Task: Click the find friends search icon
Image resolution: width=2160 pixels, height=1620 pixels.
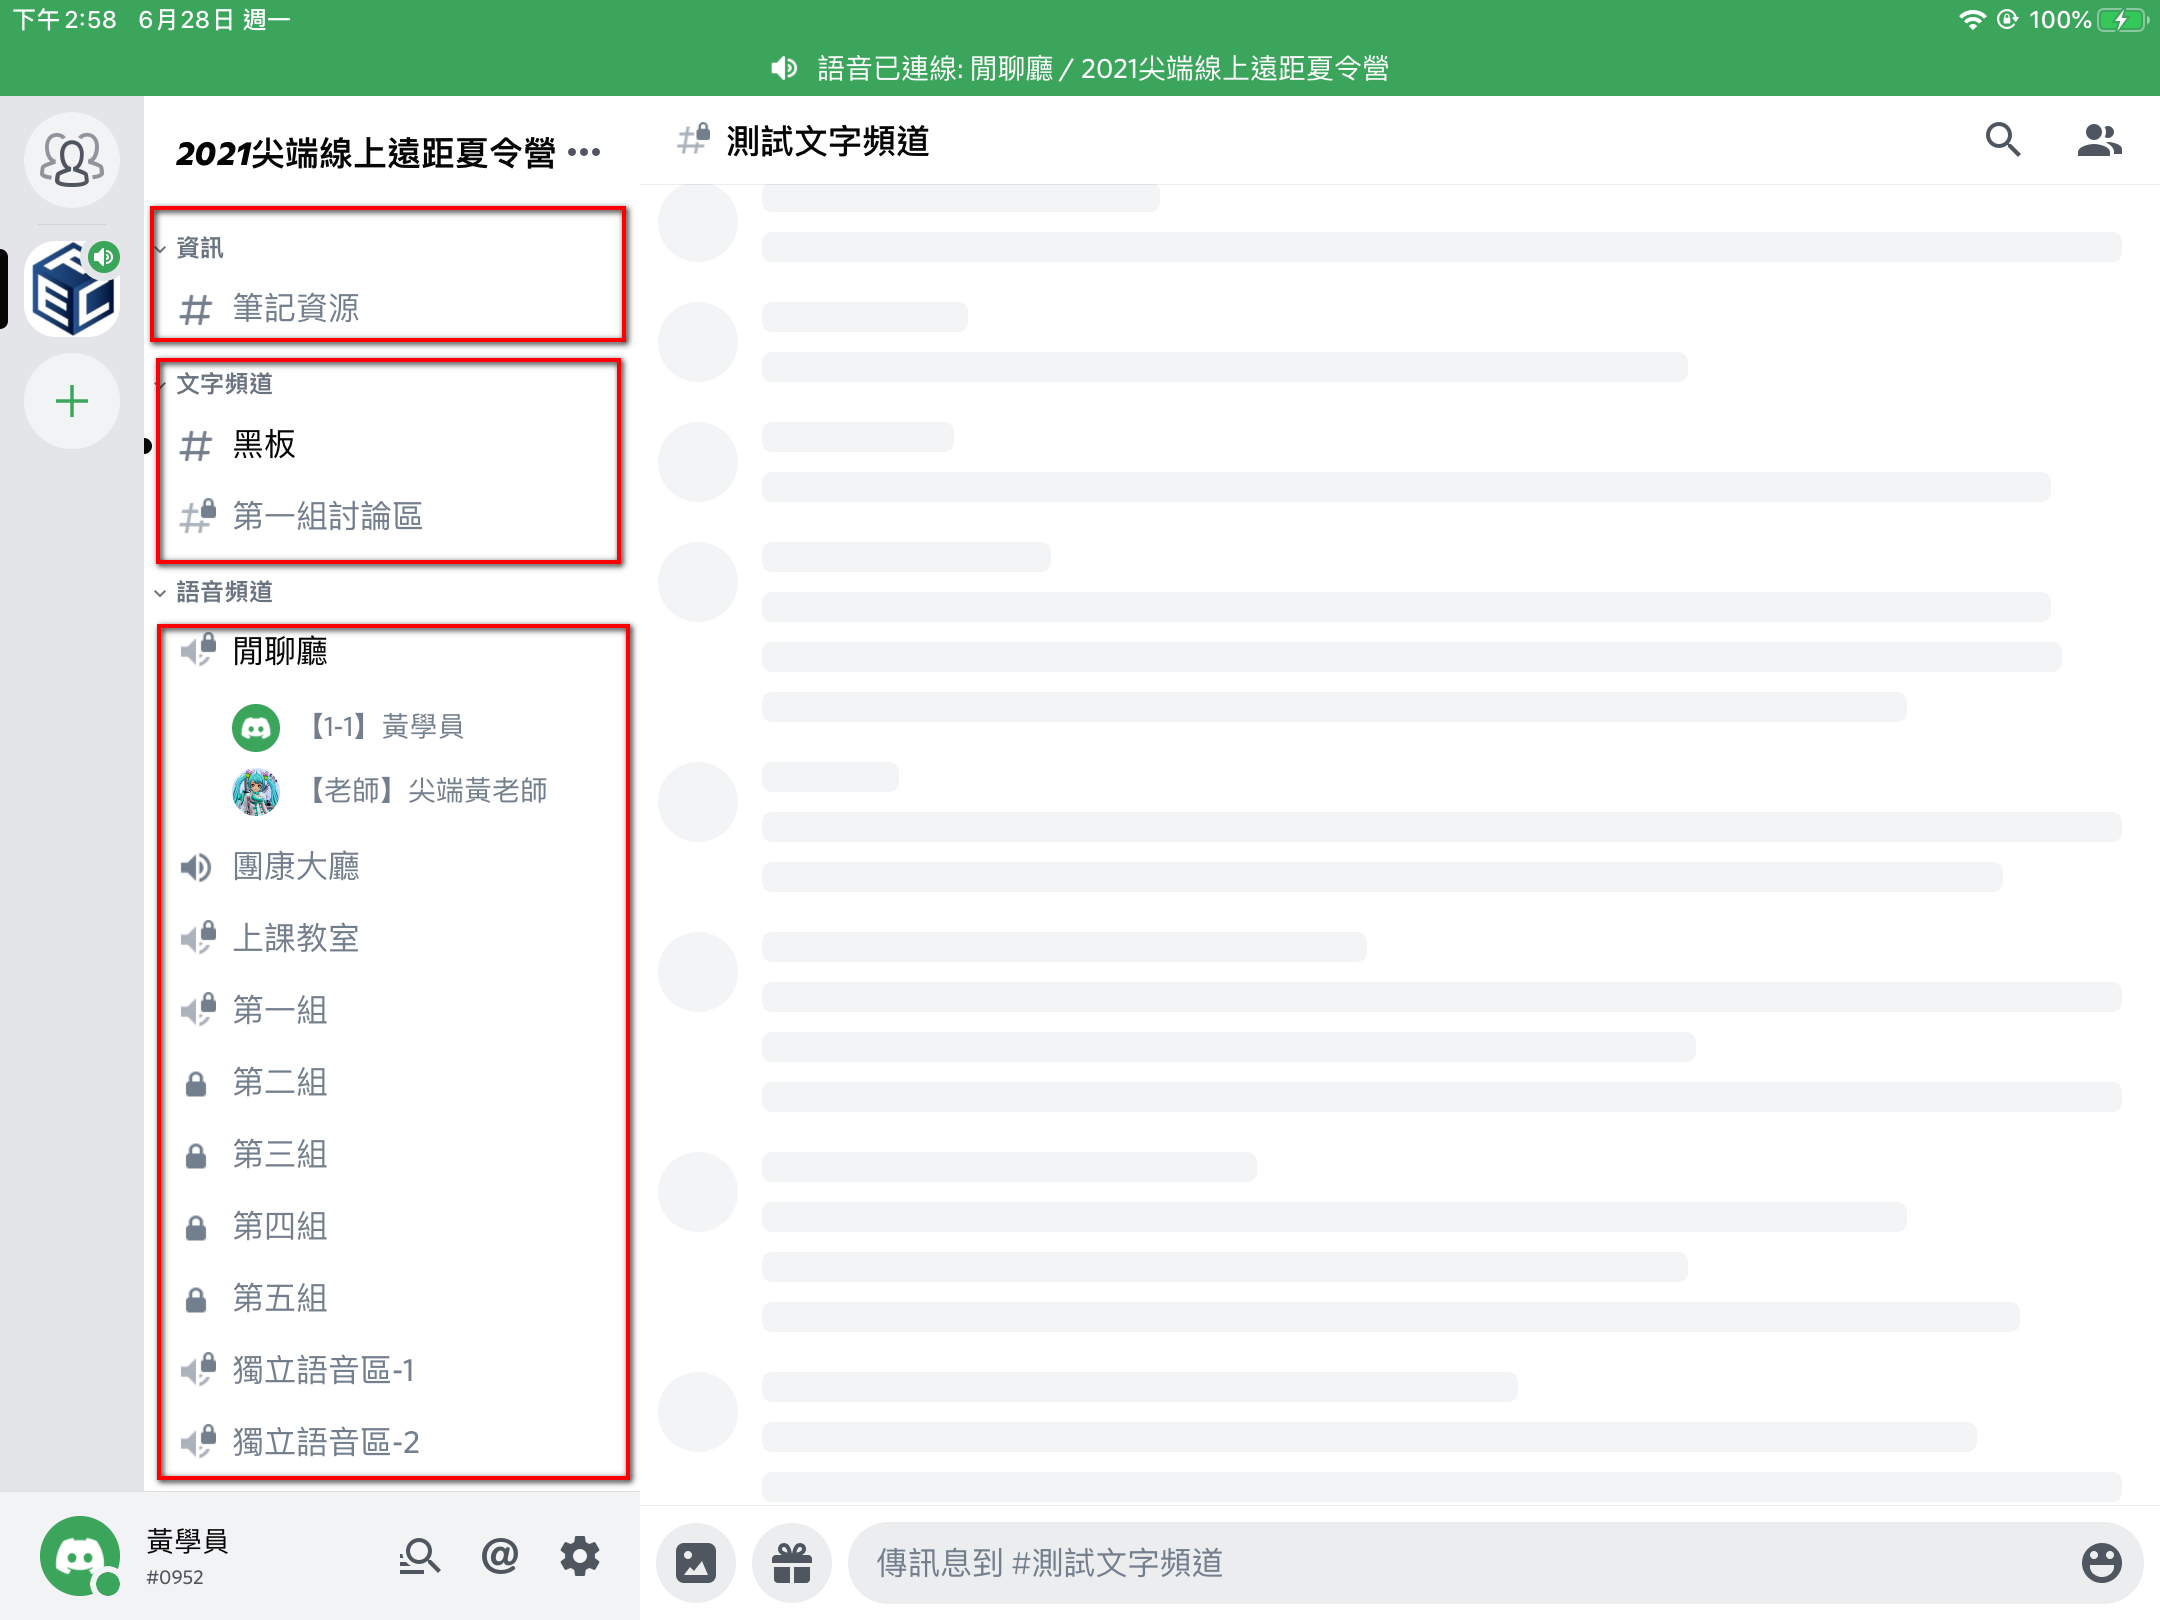Action: point(419,1556)
